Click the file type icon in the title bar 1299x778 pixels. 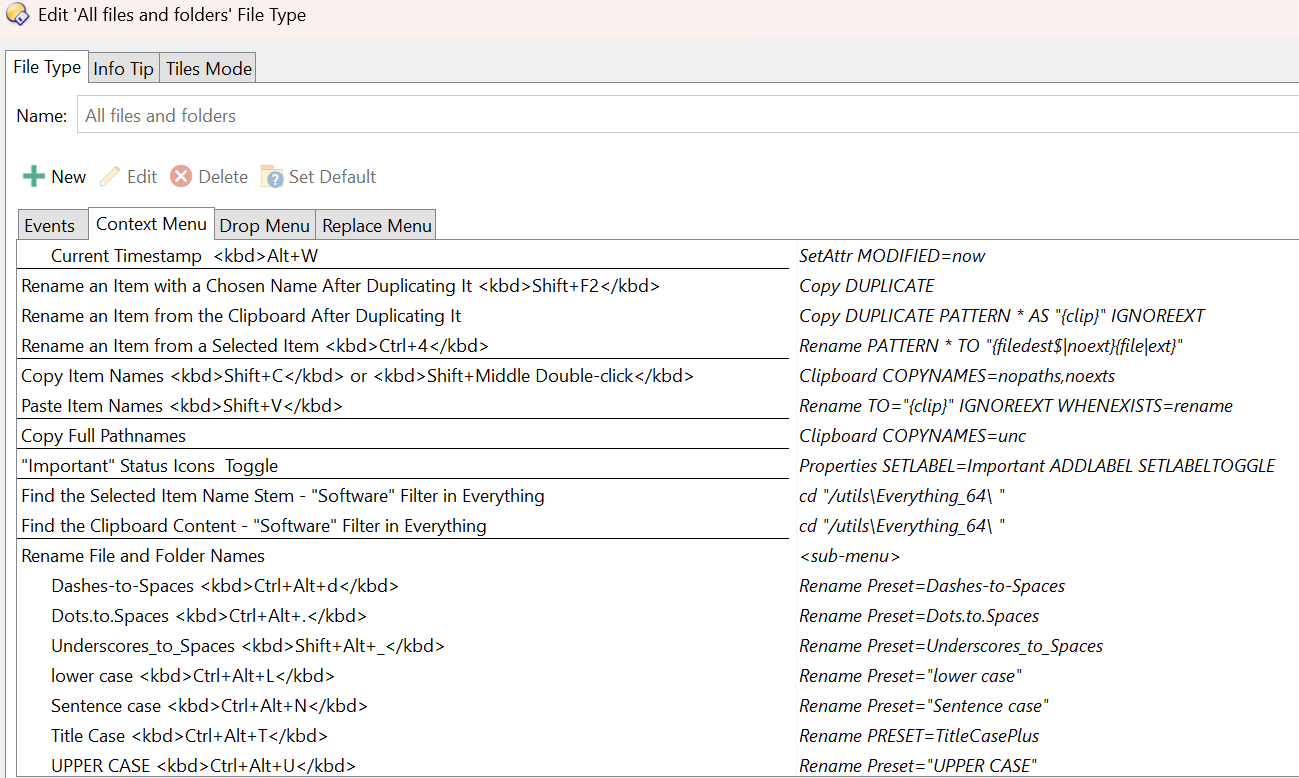(18, 15)
